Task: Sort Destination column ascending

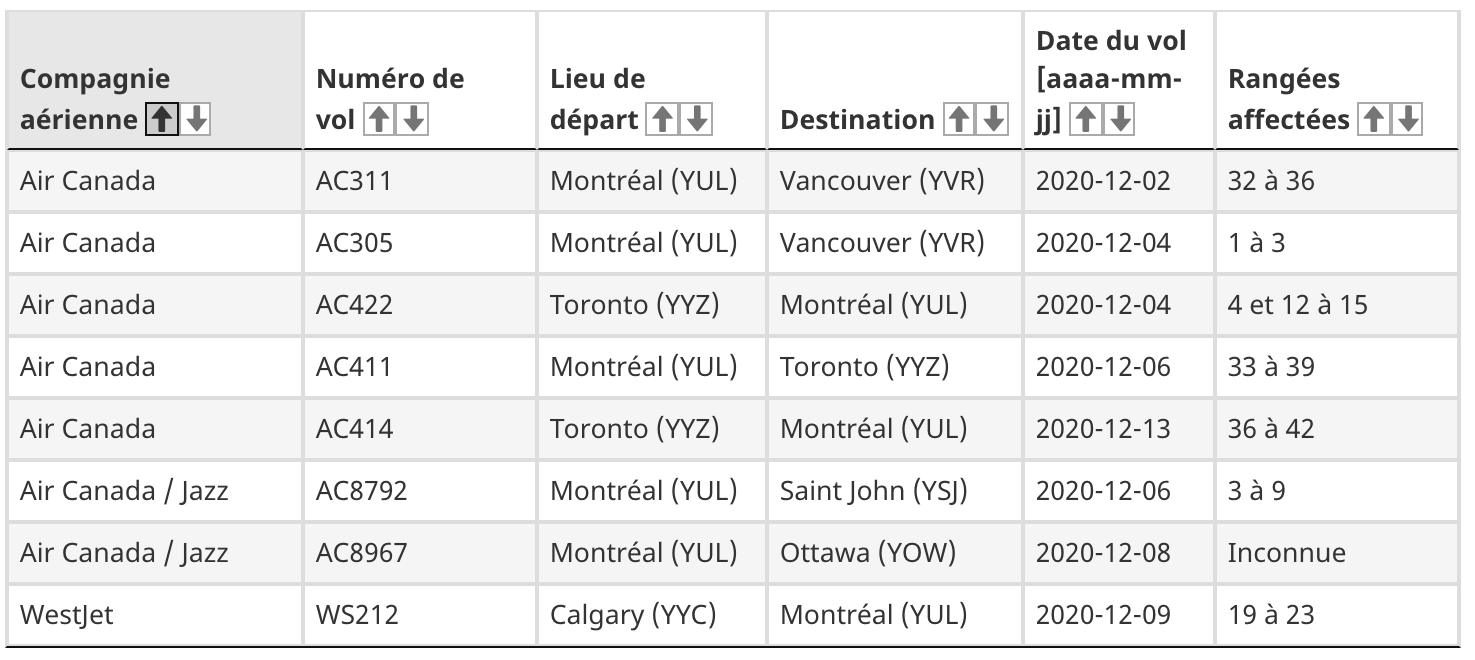Action: [x=957, y=120]
